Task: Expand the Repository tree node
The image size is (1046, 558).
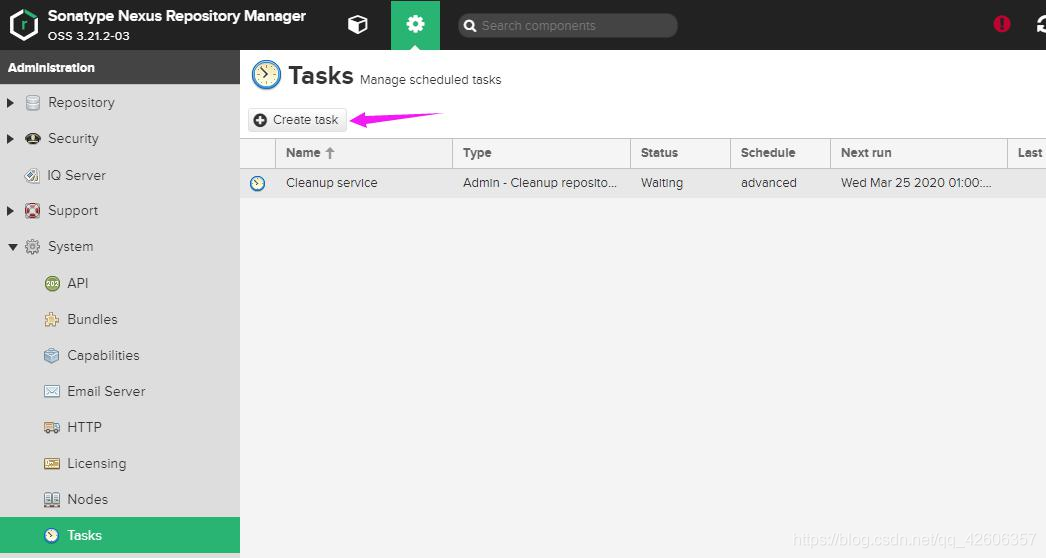Action: (x=10, y=103)
